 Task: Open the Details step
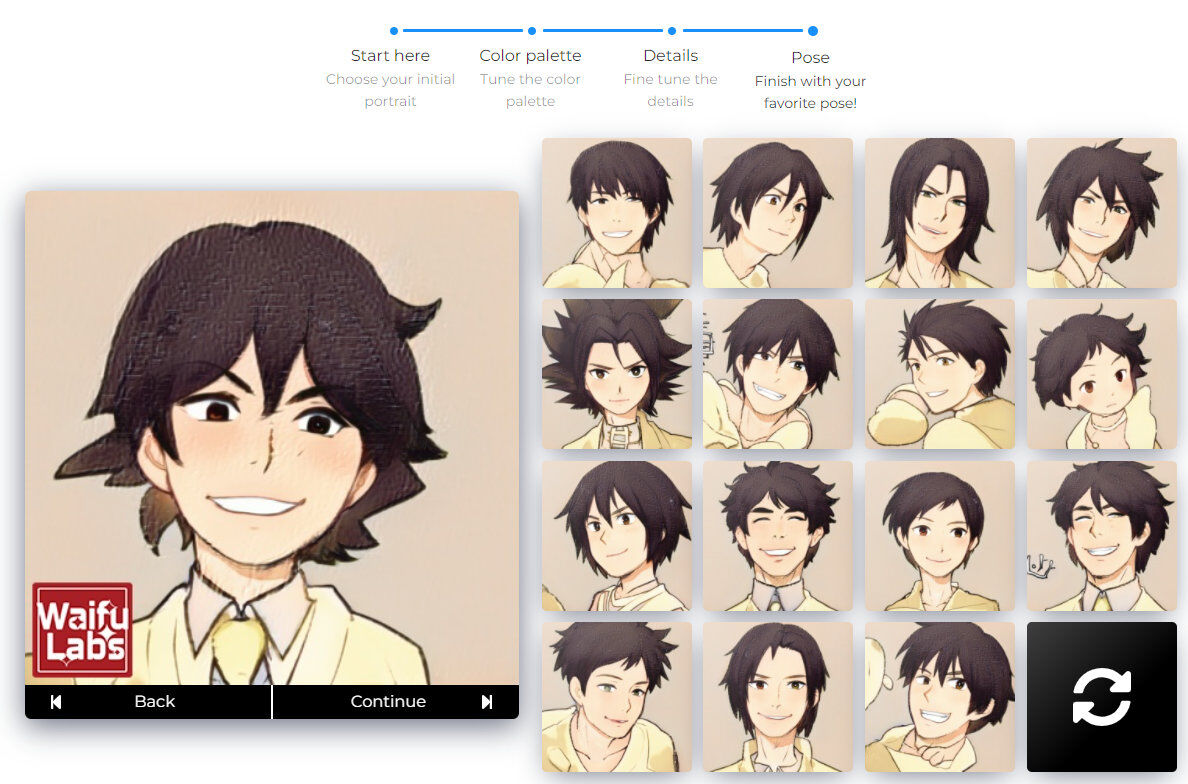[x=670, y=56]
